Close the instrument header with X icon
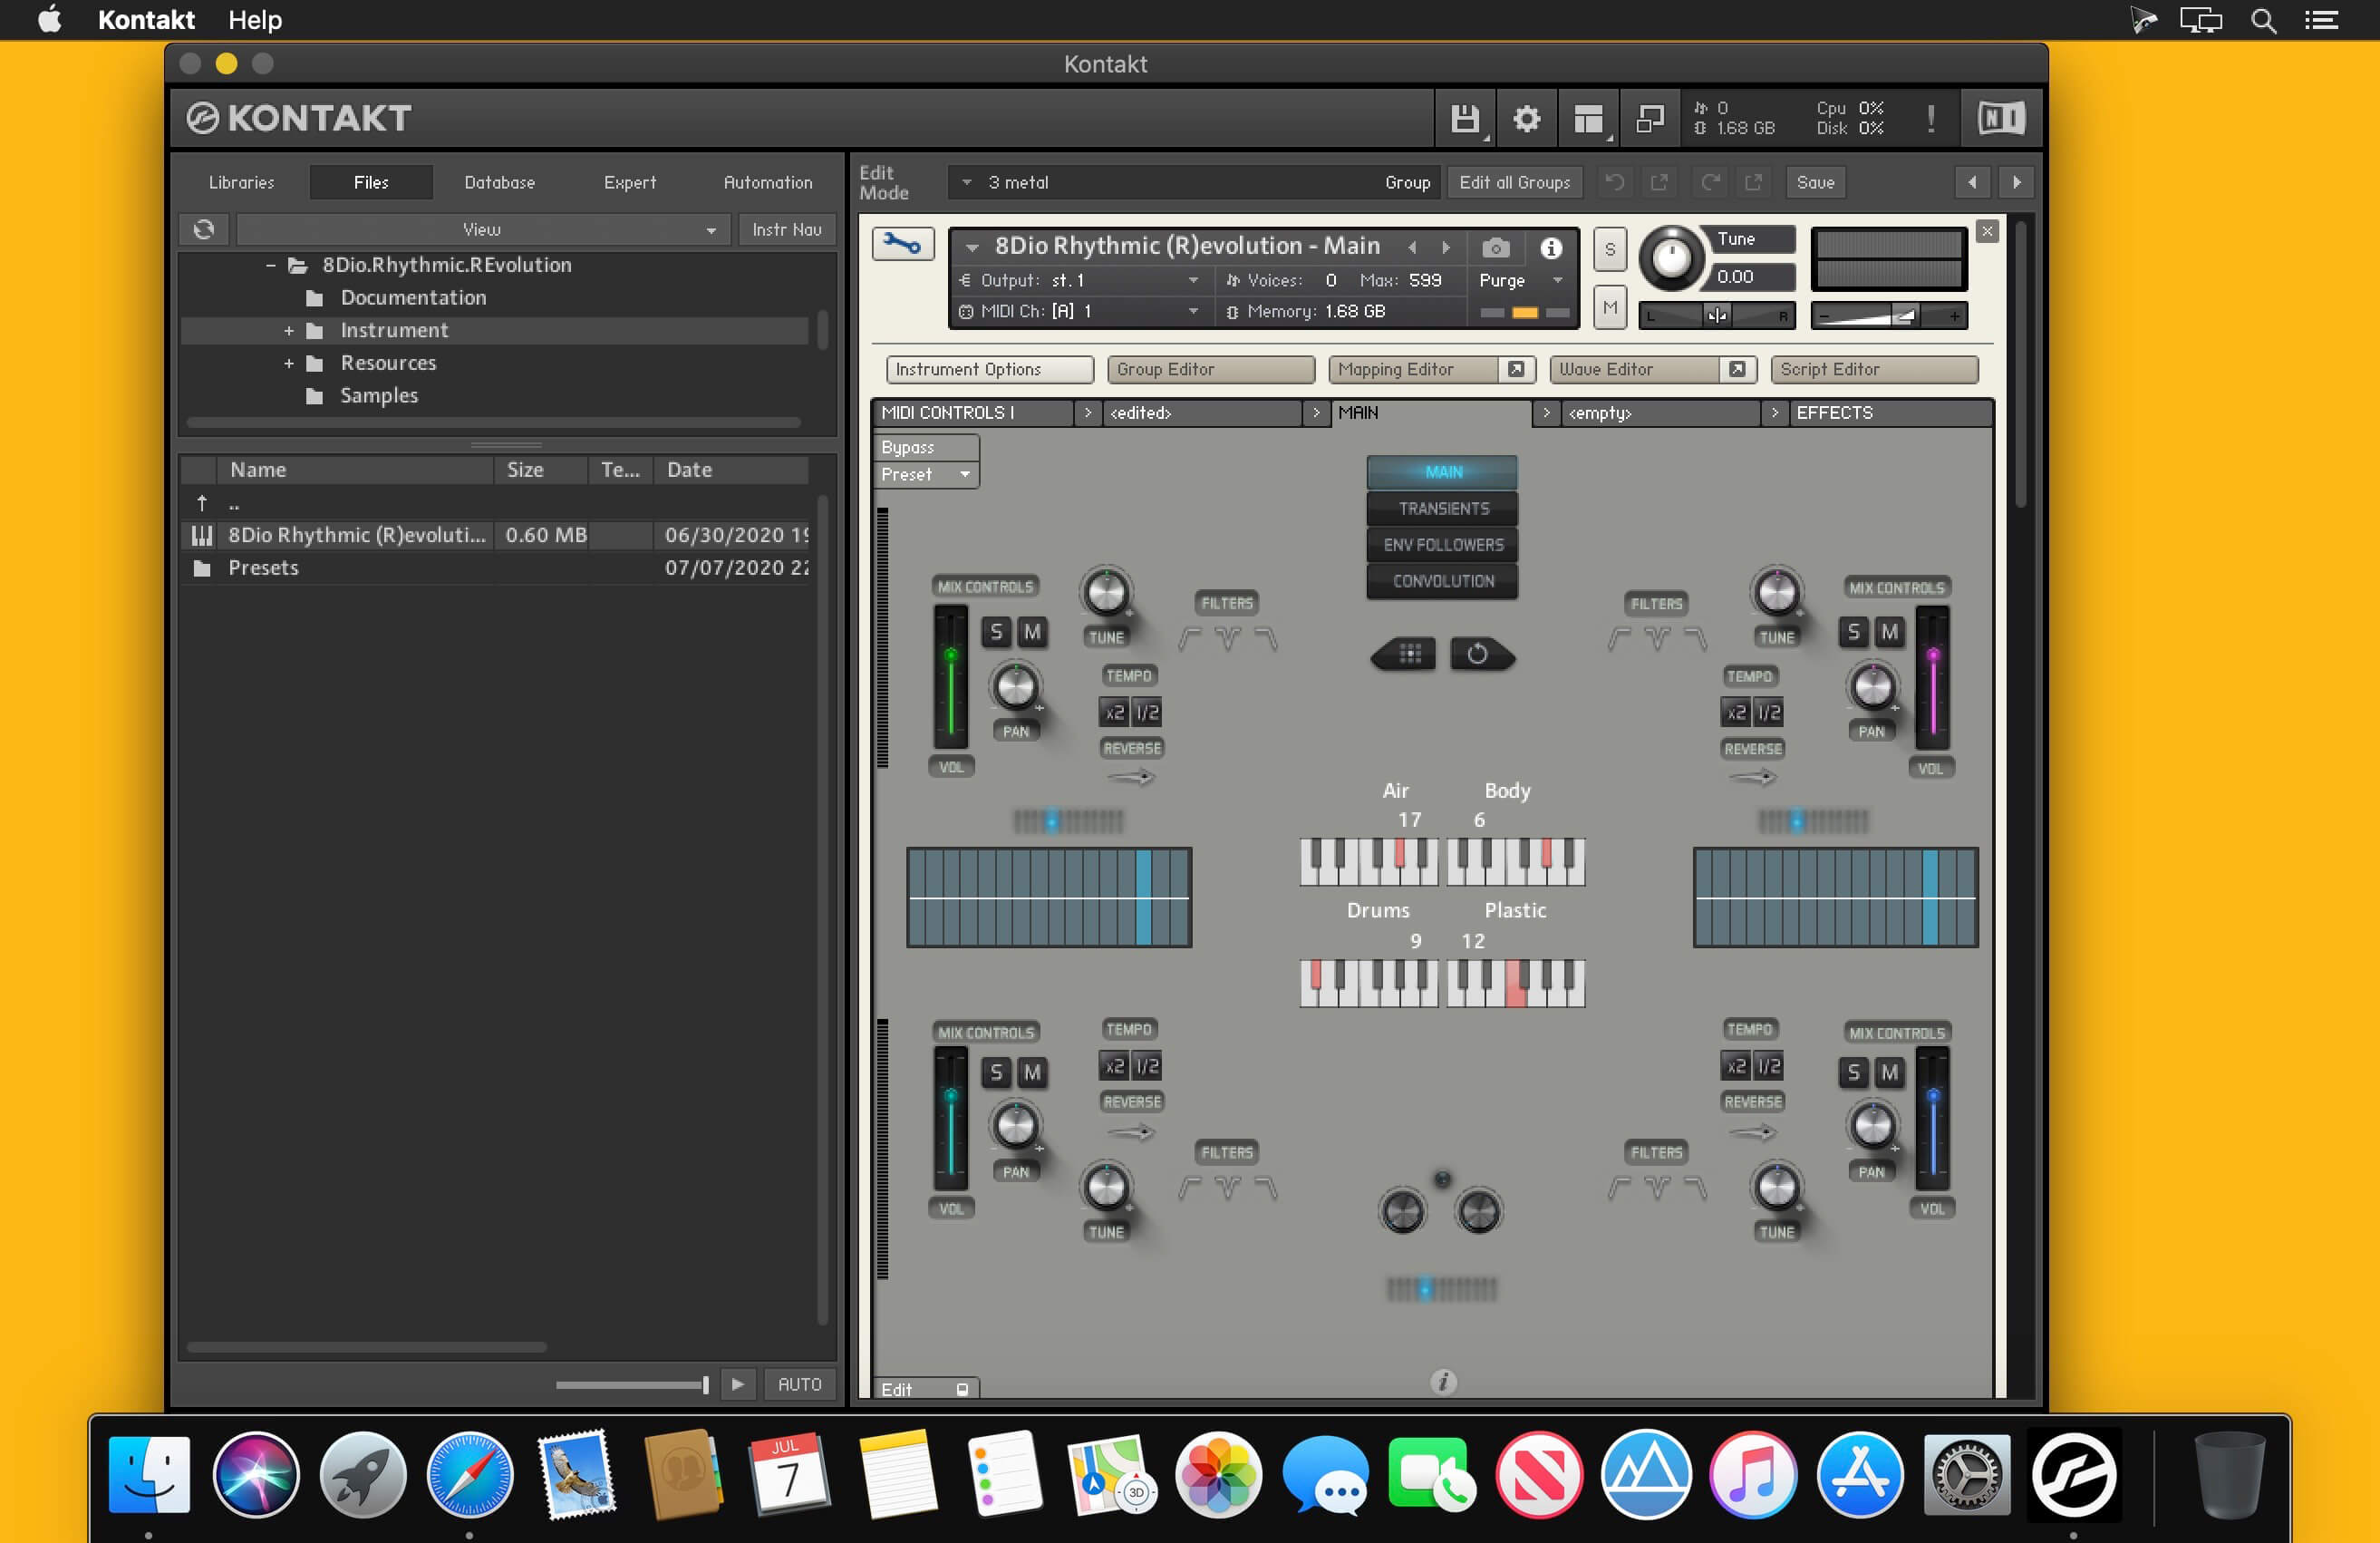 [x=1987, y=231]
